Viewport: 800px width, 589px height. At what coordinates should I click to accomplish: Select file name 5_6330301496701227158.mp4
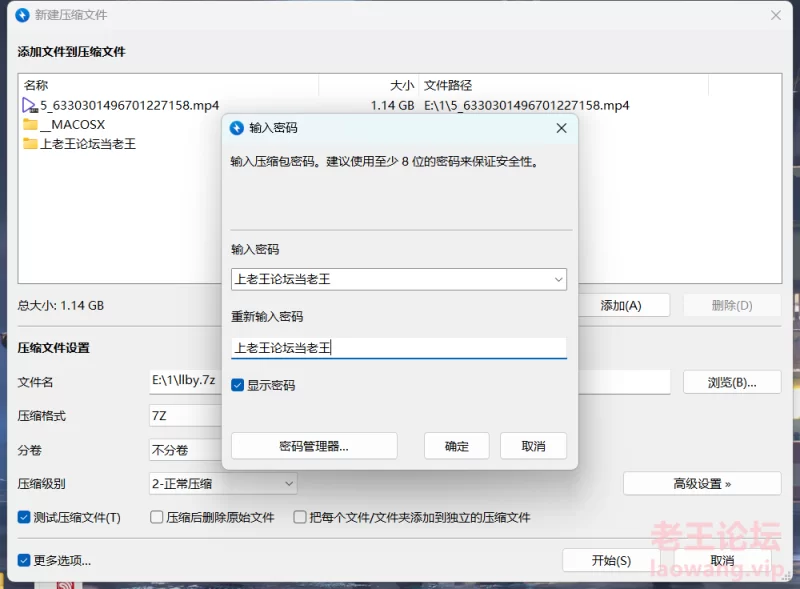[x=130, y=106]
